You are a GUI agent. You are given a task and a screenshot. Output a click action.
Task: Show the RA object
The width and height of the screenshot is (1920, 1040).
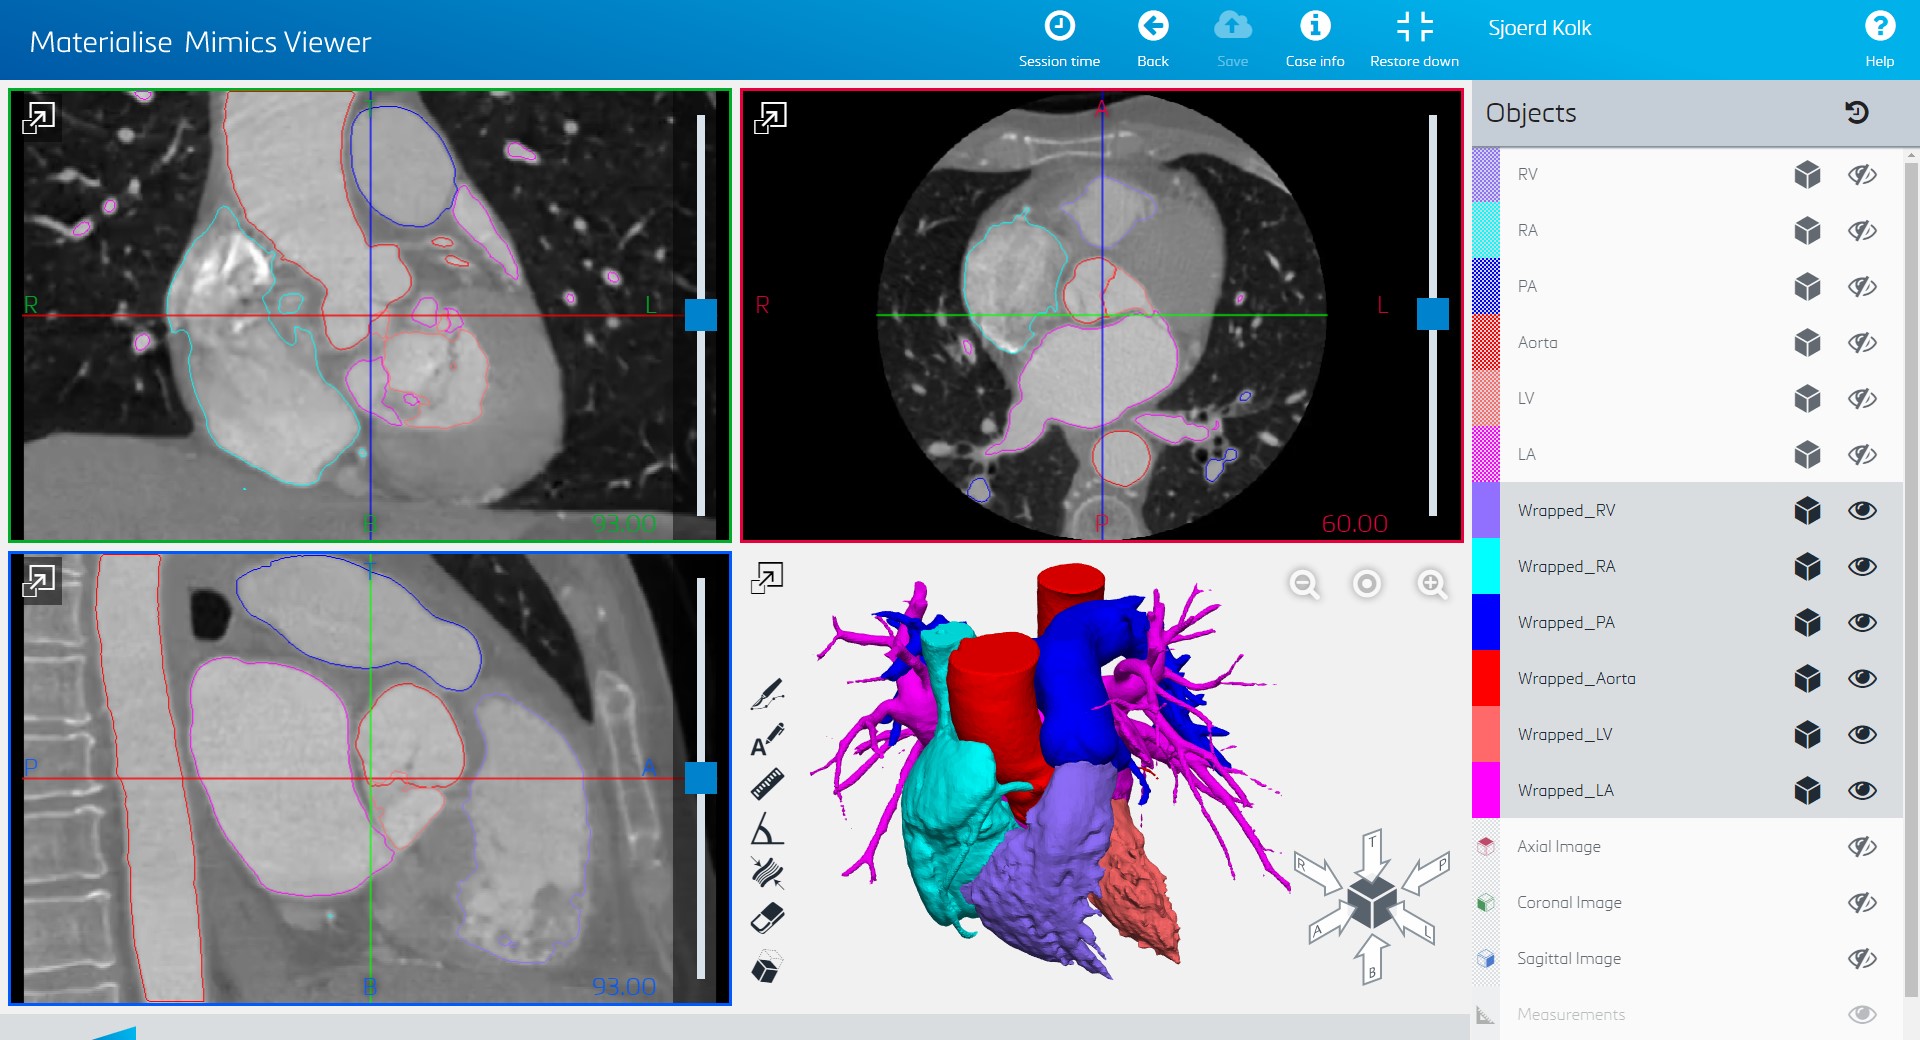(1862, 231)
